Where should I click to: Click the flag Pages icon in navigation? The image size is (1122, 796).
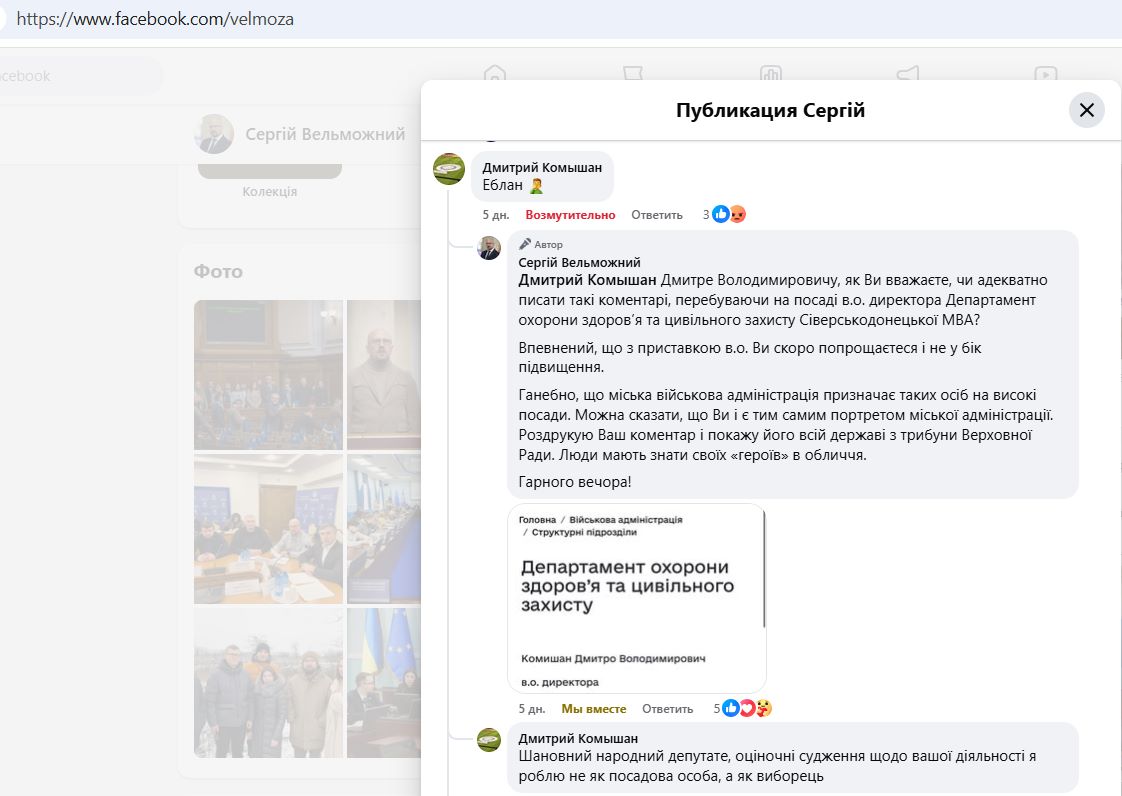[632, 75]
